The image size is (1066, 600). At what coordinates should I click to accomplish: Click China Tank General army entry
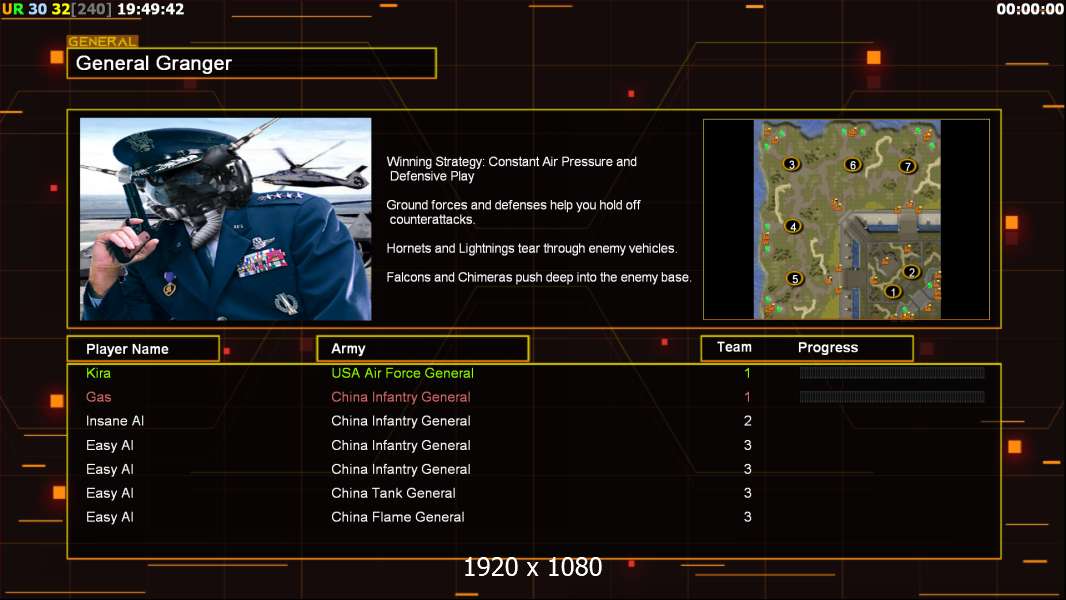pos(394,493)
